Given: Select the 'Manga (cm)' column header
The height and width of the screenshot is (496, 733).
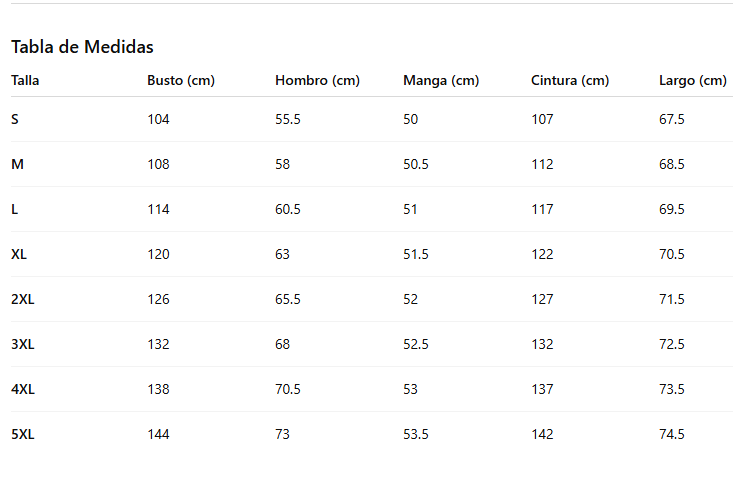Looking at the screenshot, I should pyautogui.click(x=441, y=80).
